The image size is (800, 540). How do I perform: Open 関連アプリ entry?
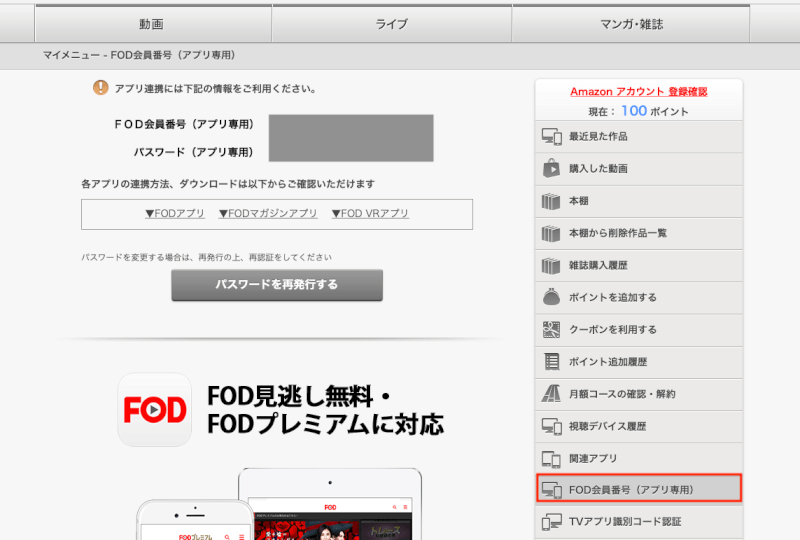click(x=639, y=458)
